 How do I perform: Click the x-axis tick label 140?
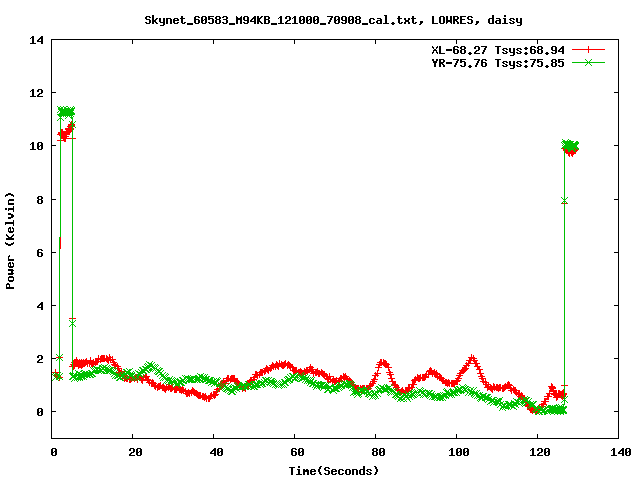[621, 452]
